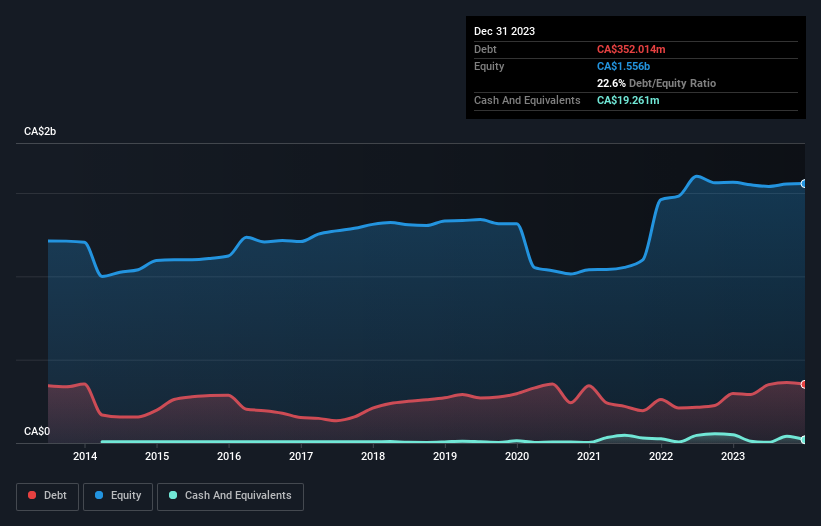Click the teal Cash legend dot
The height and width of the screenshot is (526, 821).
click(173, 495)
